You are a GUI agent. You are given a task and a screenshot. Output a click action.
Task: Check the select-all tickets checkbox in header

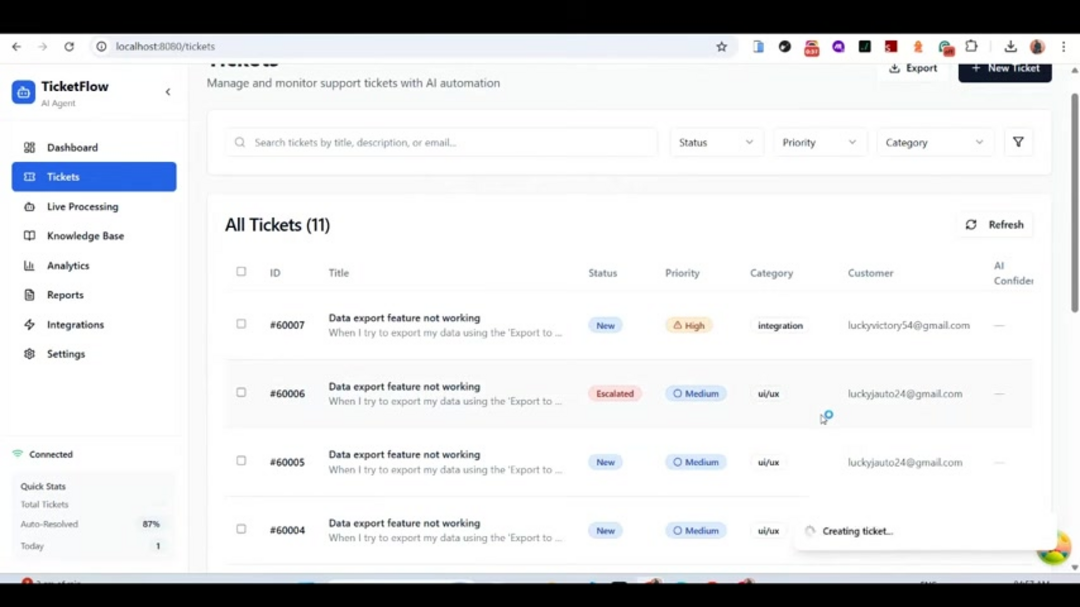click(241, 272)
